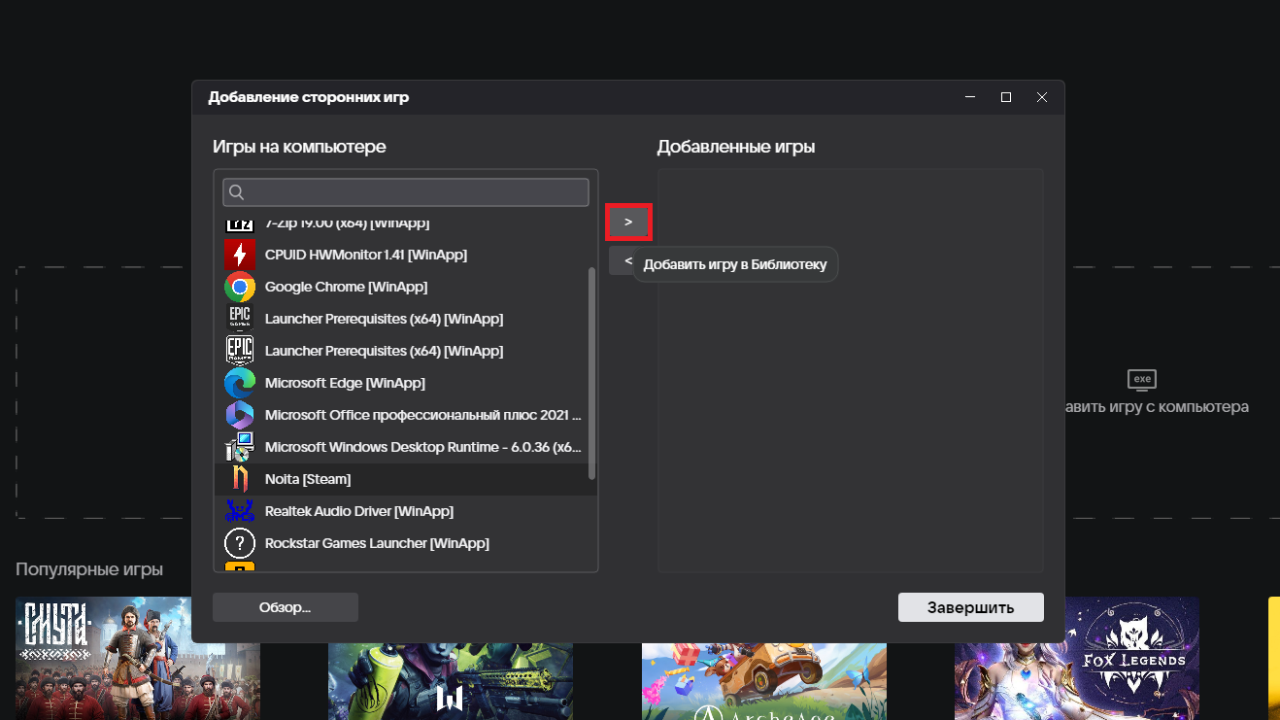Select the Rockstar Games Launcher question-mark icon
This screenshot has width=1280, height=720.
(240, 543)
